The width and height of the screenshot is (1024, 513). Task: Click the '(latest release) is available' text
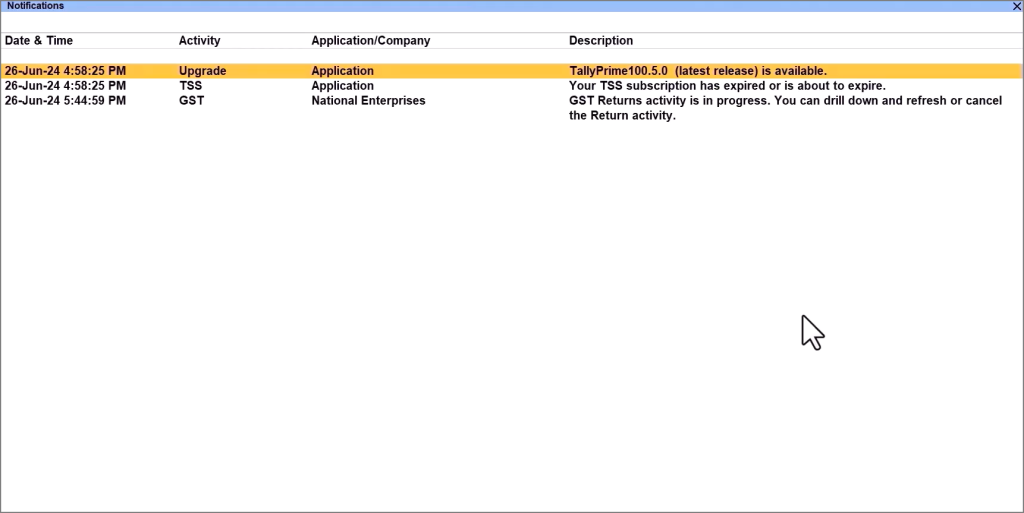click(x=751, y=71)
